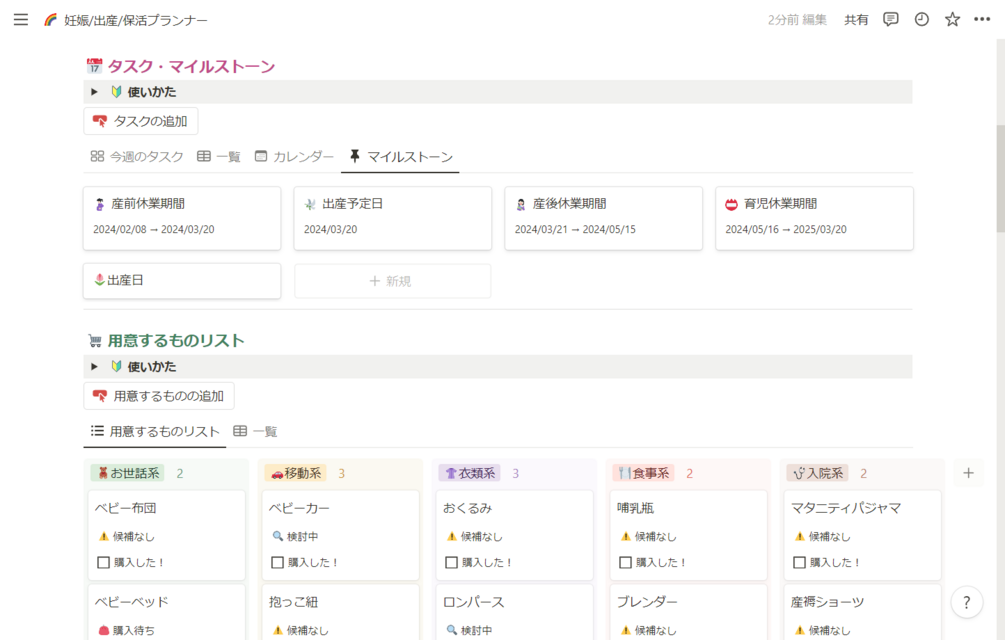Click the 食事系 group tag
The height and width of the screenshot is (640, 1005).
click(x=644, y=473)
